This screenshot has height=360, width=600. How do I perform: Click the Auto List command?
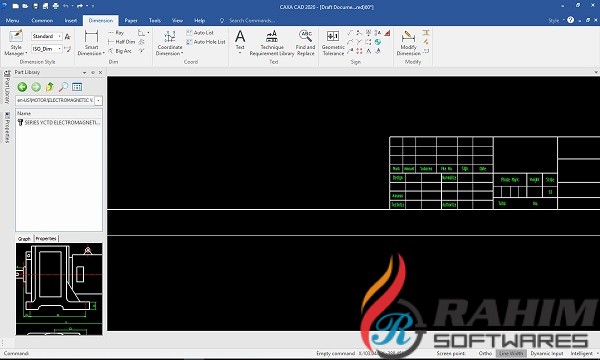[200, 33]
